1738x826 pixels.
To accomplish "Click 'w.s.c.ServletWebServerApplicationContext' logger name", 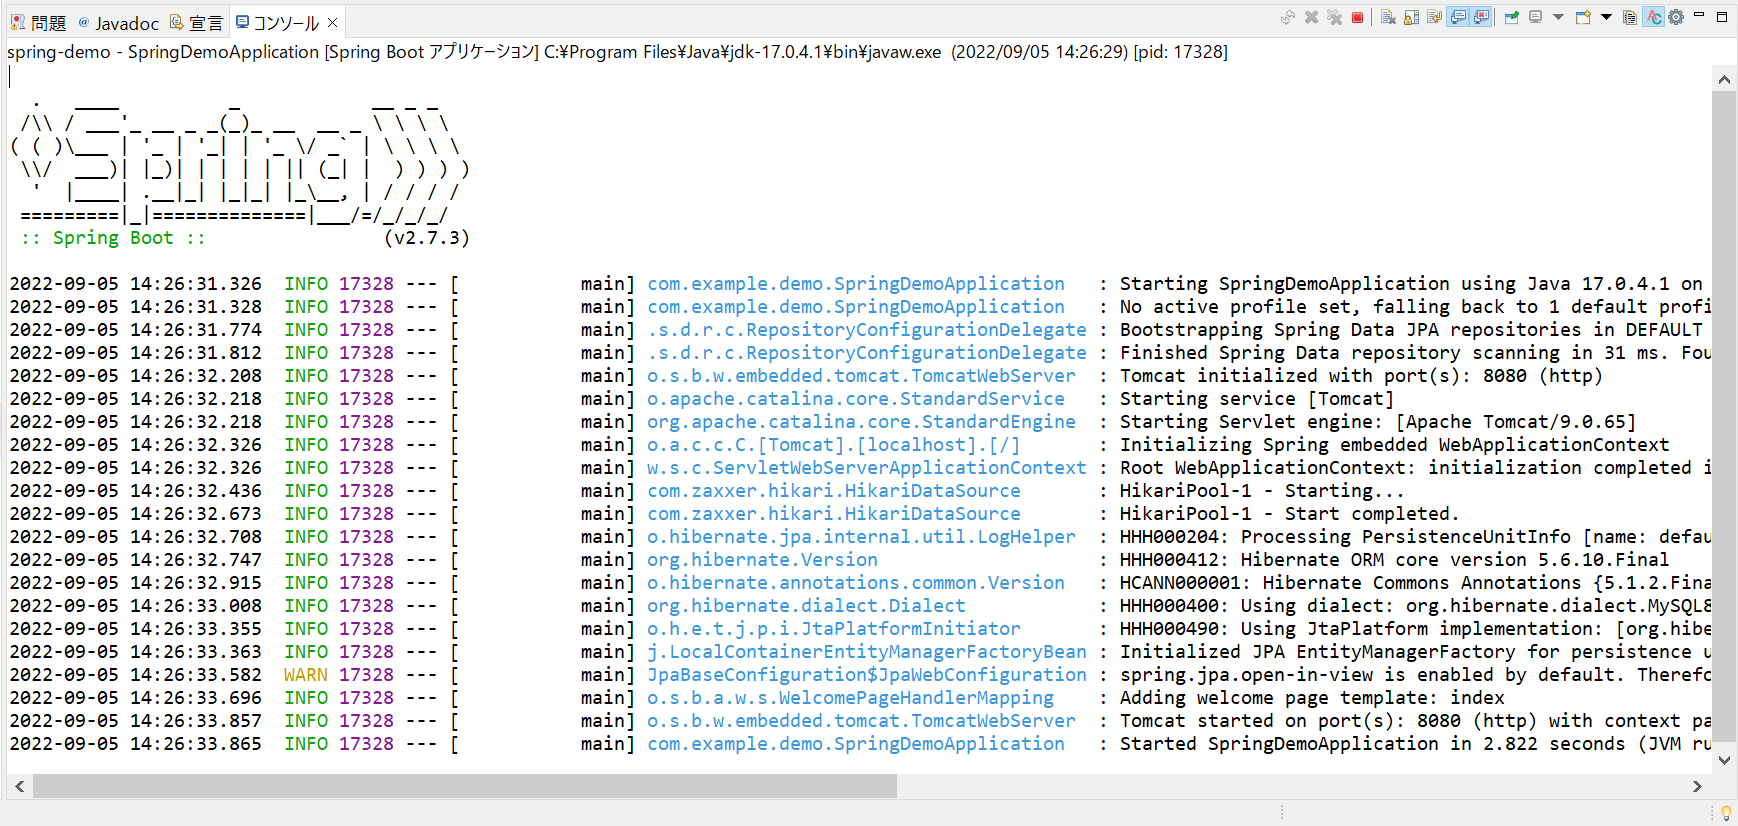I will pyautogui.click(x=866, y=468).
